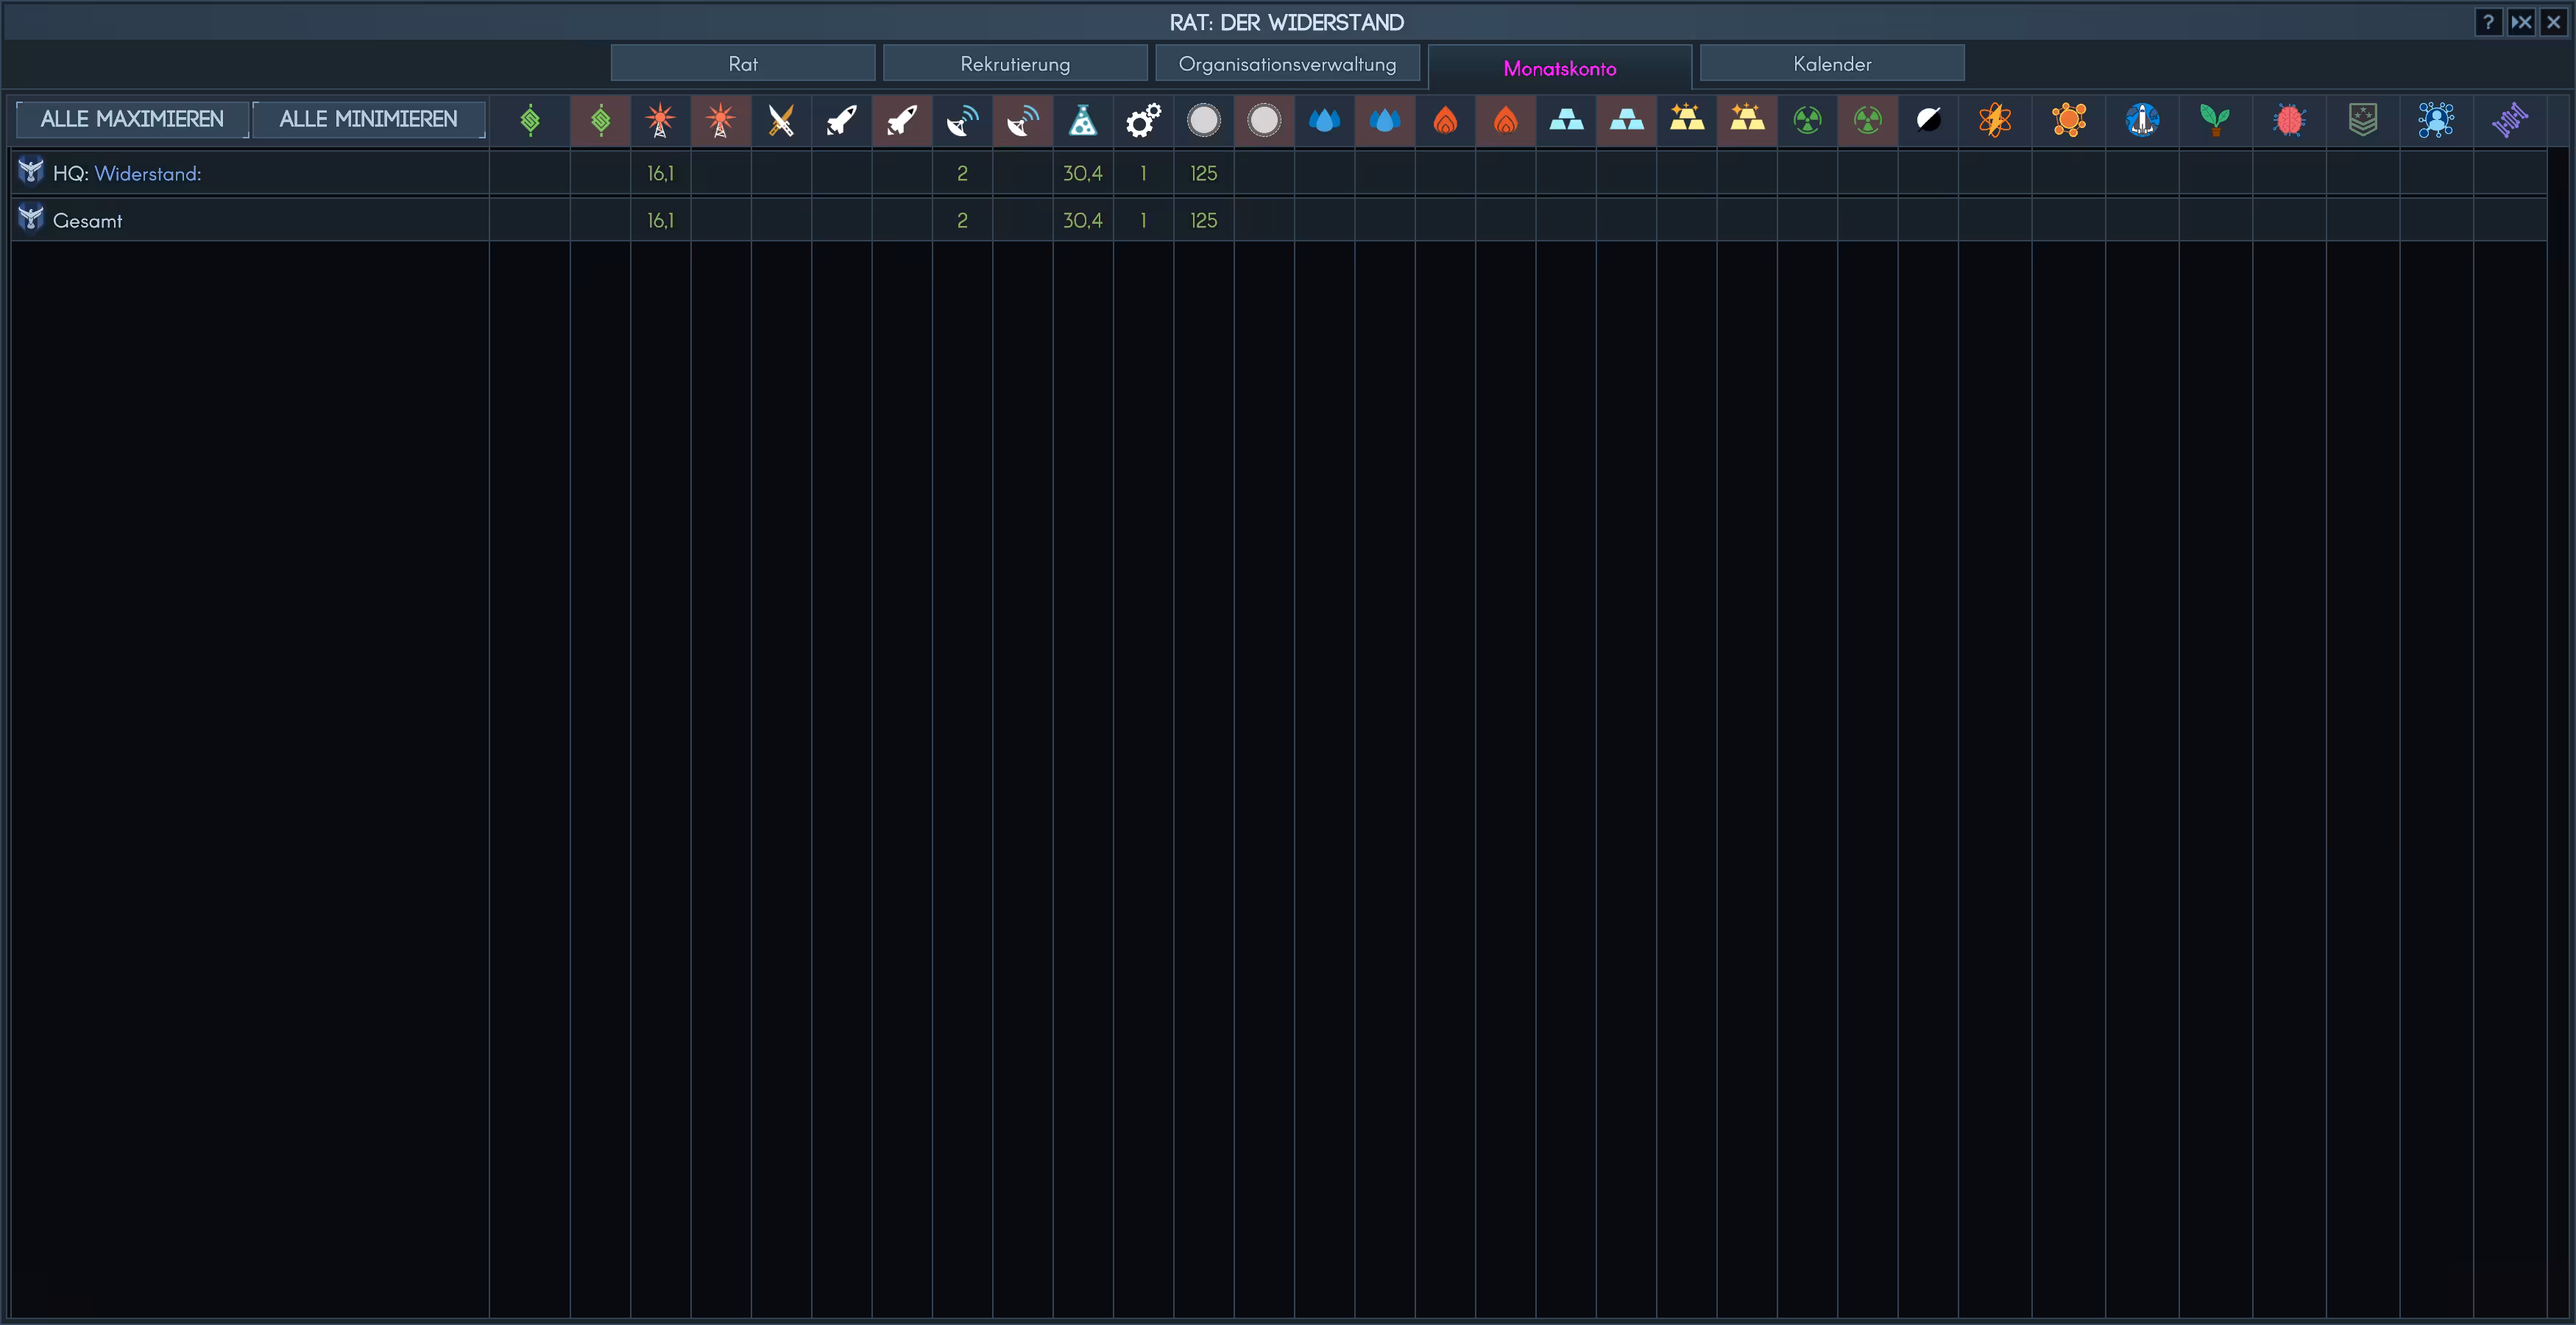This screenshot has width=2576, height=1325.
Task: Click the green plant life science icon
Action: tap(2215, 120)
